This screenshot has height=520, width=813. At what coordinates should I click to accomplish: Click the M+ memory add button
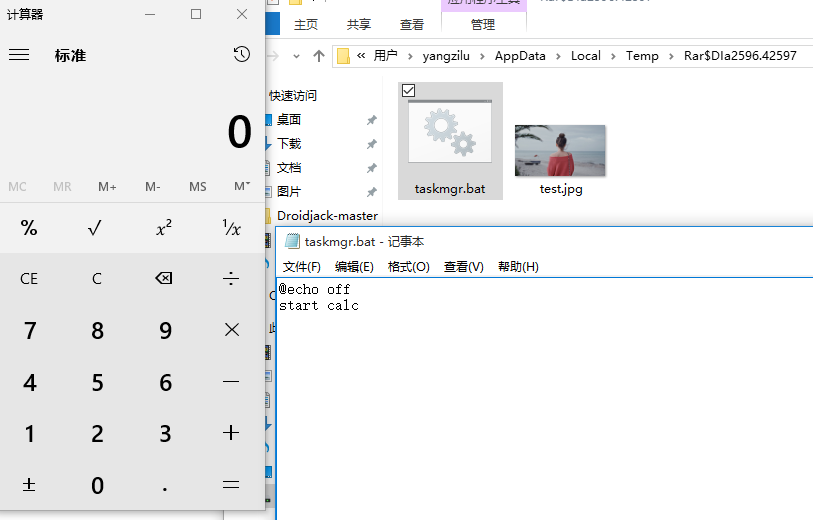tap(107, 187)
